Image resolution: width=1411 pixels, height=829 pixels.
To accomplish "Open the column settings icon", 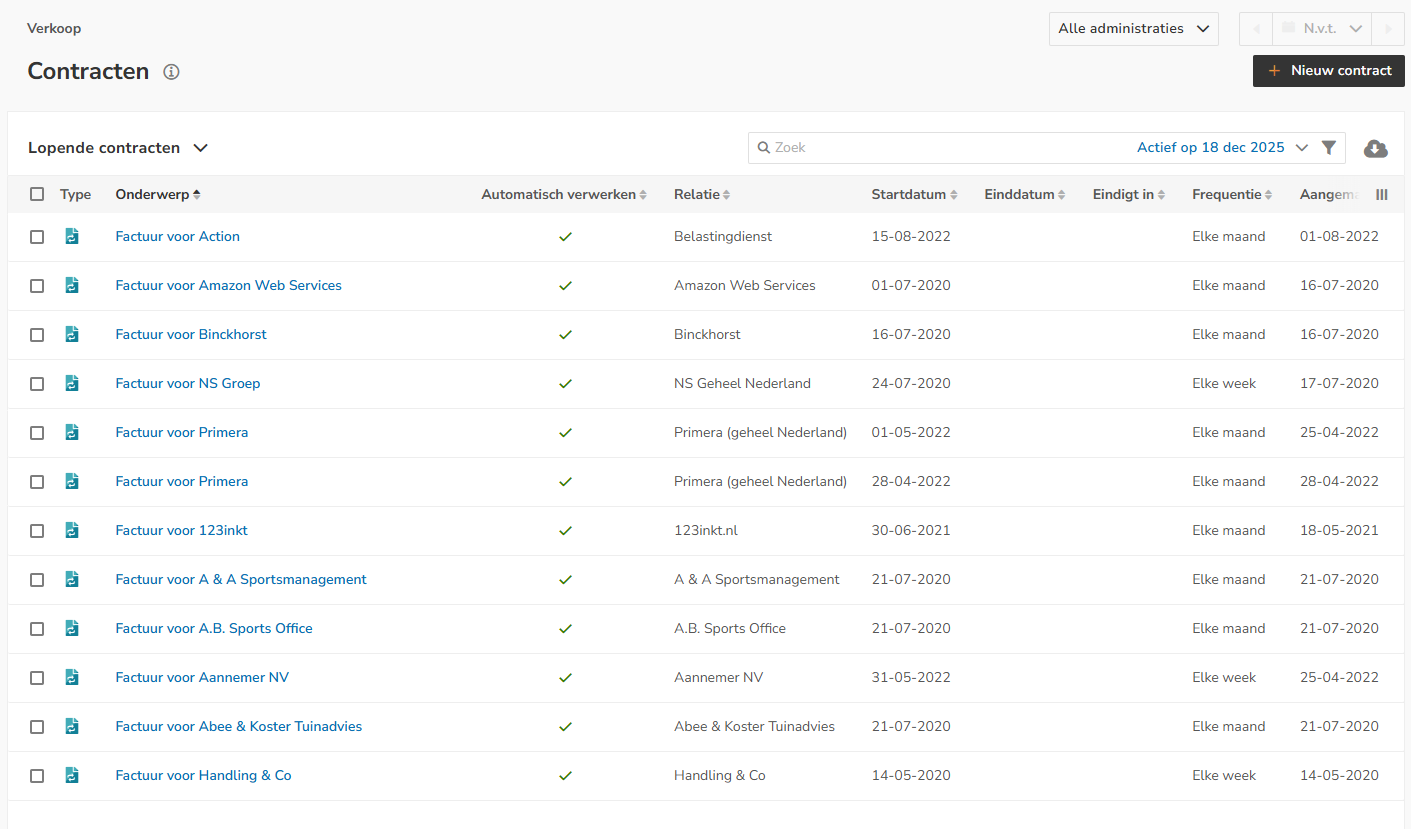I will [1382, 195].
